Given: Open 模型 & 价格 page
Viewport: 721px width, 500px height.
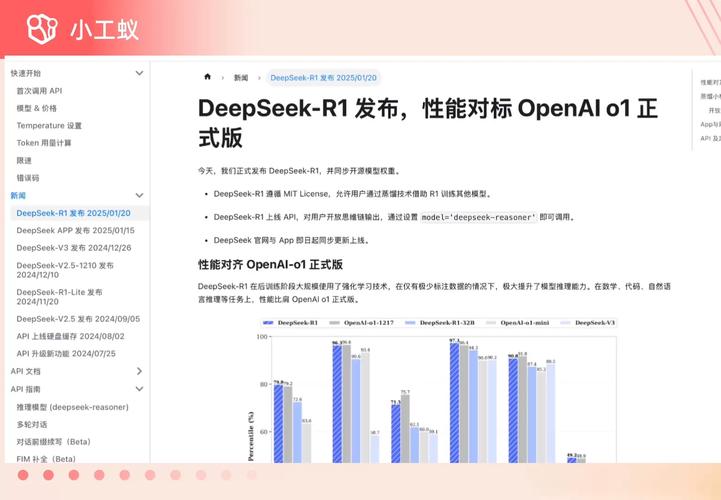Looking at the screenshot, I should pos(37,109).
